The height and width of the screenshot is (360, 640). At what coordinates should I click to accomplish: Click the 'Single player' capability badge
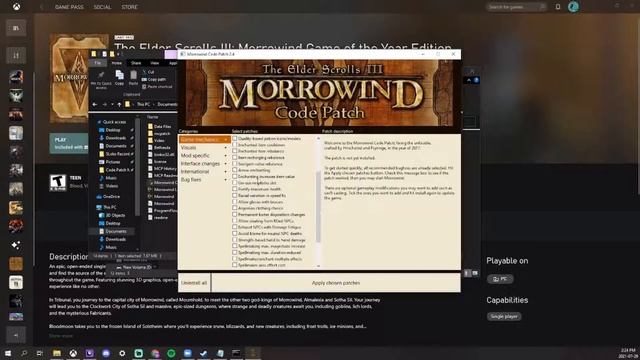(504, 316)
